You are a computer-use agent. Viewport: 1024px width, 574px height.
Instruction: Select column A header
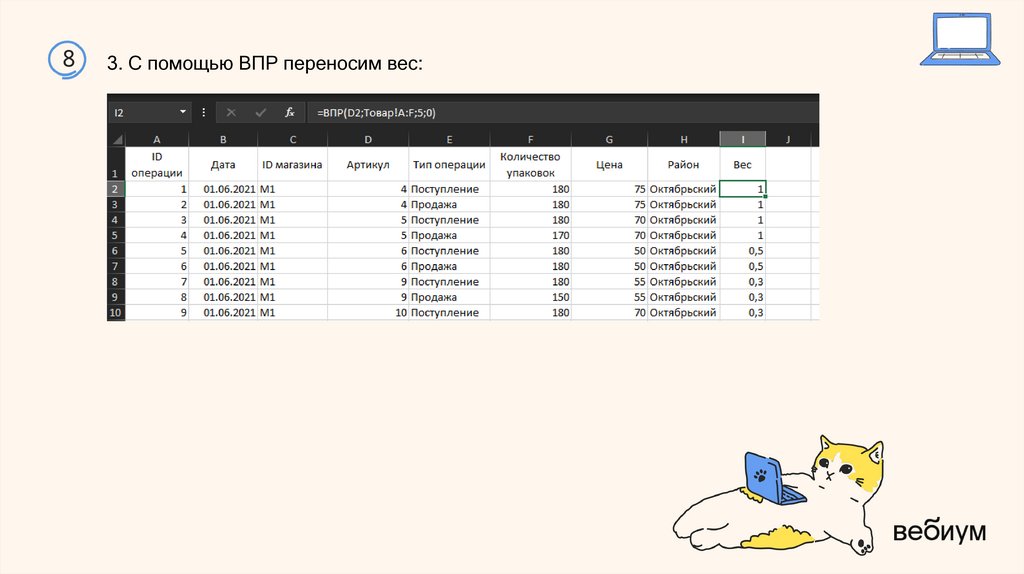pyautogui.click(x=157, y=139)
